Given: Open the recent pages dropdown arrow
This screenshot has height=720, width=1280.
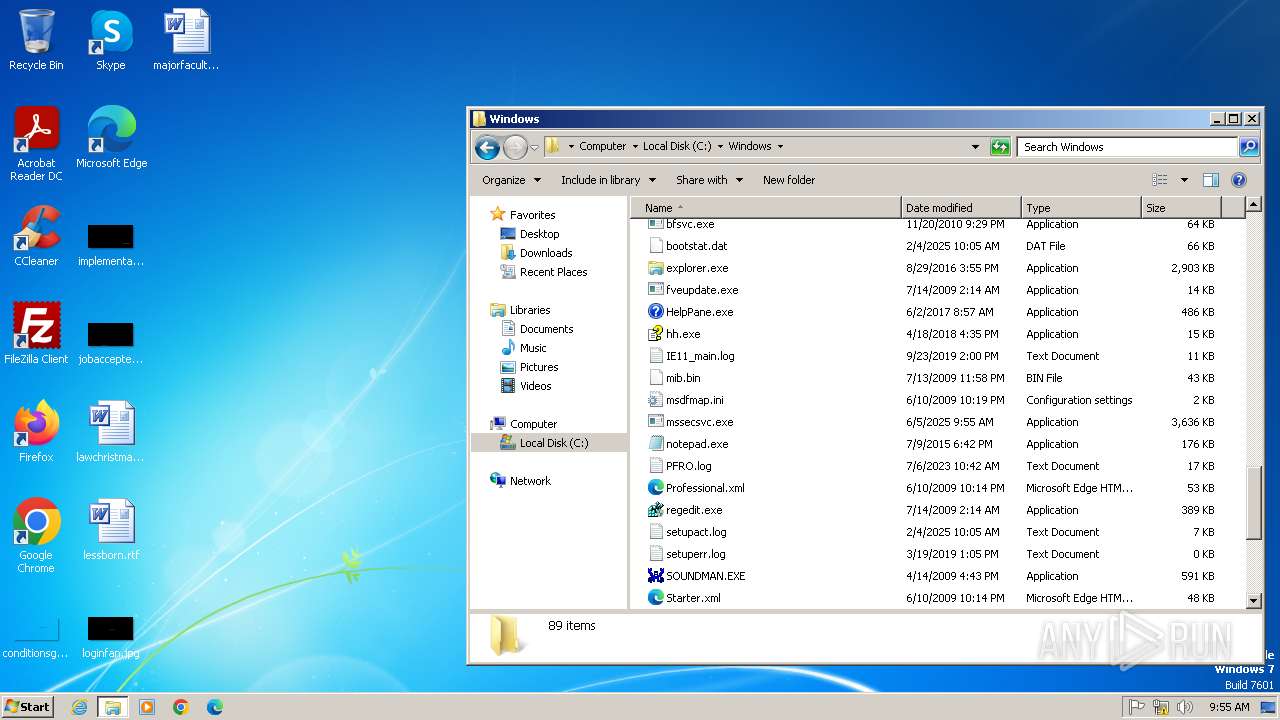Looking at the screenshot, I should click(x=534, y=148).
